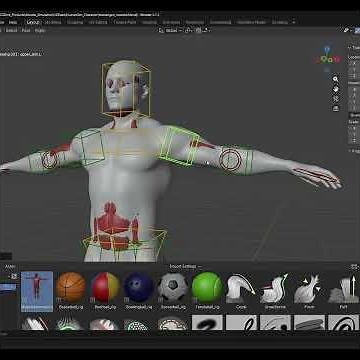Select the Soccerball_rig asset thumbnail

click(173, 291)
